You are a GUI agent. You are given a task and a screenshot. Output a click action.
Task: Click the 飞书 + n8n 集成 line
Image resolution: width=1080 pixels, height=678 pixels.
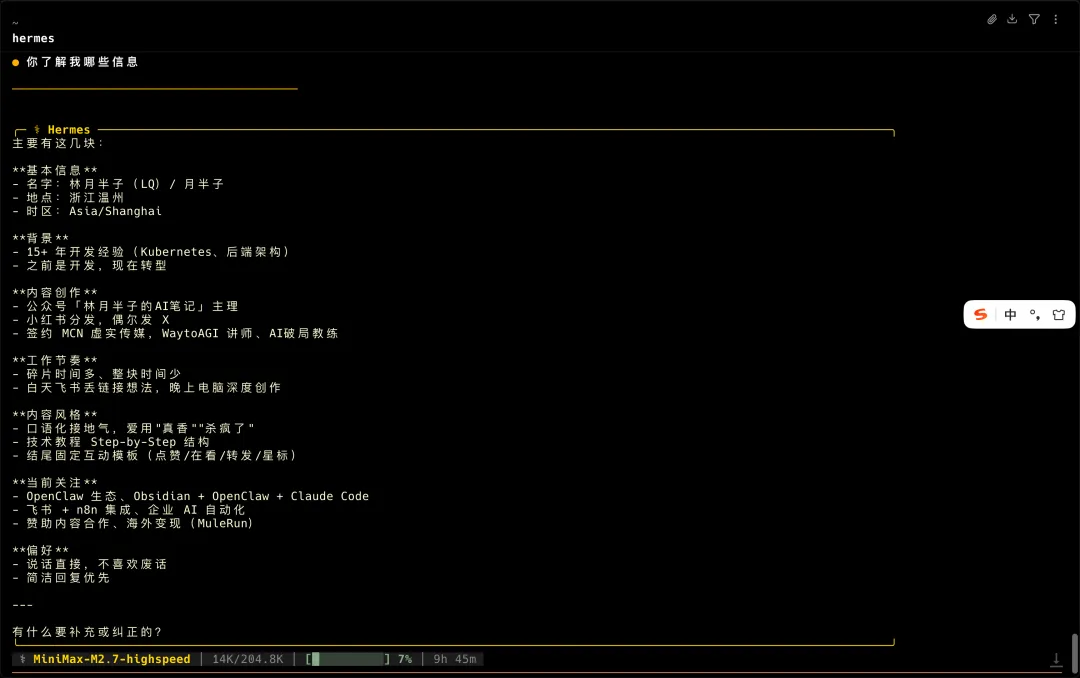click(129, 510)
